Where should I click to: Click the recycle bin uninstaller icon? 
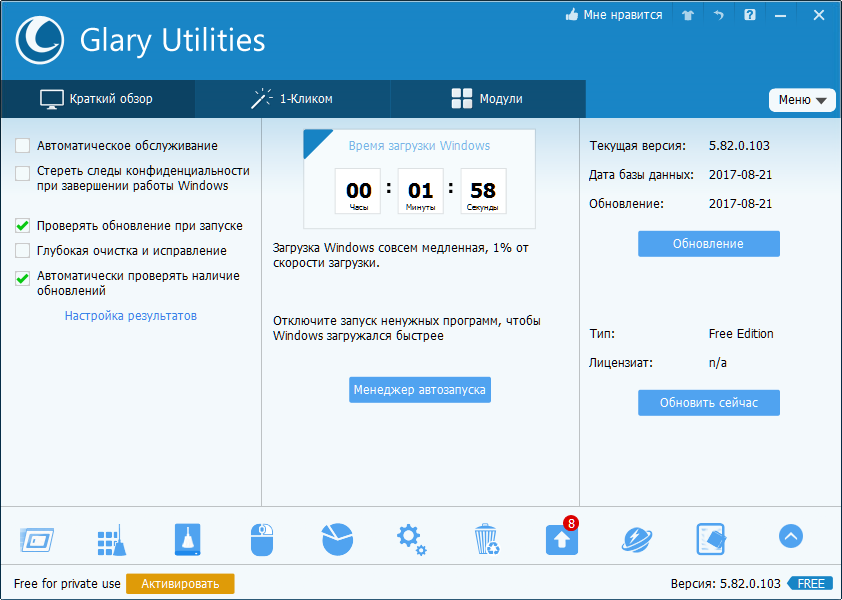[486, 540]
